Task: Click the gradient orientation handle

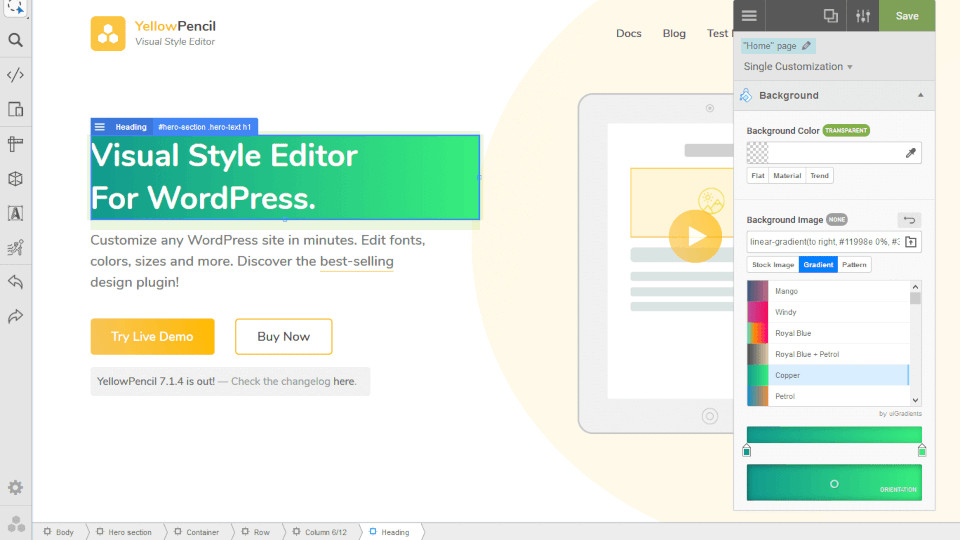Action: (x=834, y=484)
